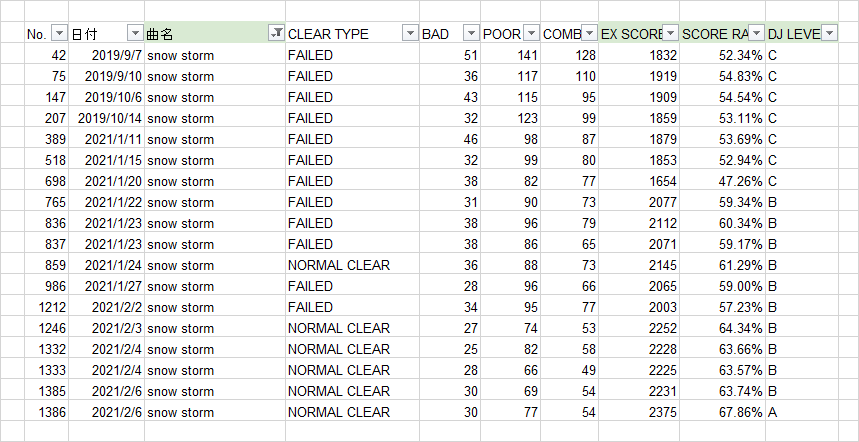Open the 日付 column filter dropdown

point(135,33)
